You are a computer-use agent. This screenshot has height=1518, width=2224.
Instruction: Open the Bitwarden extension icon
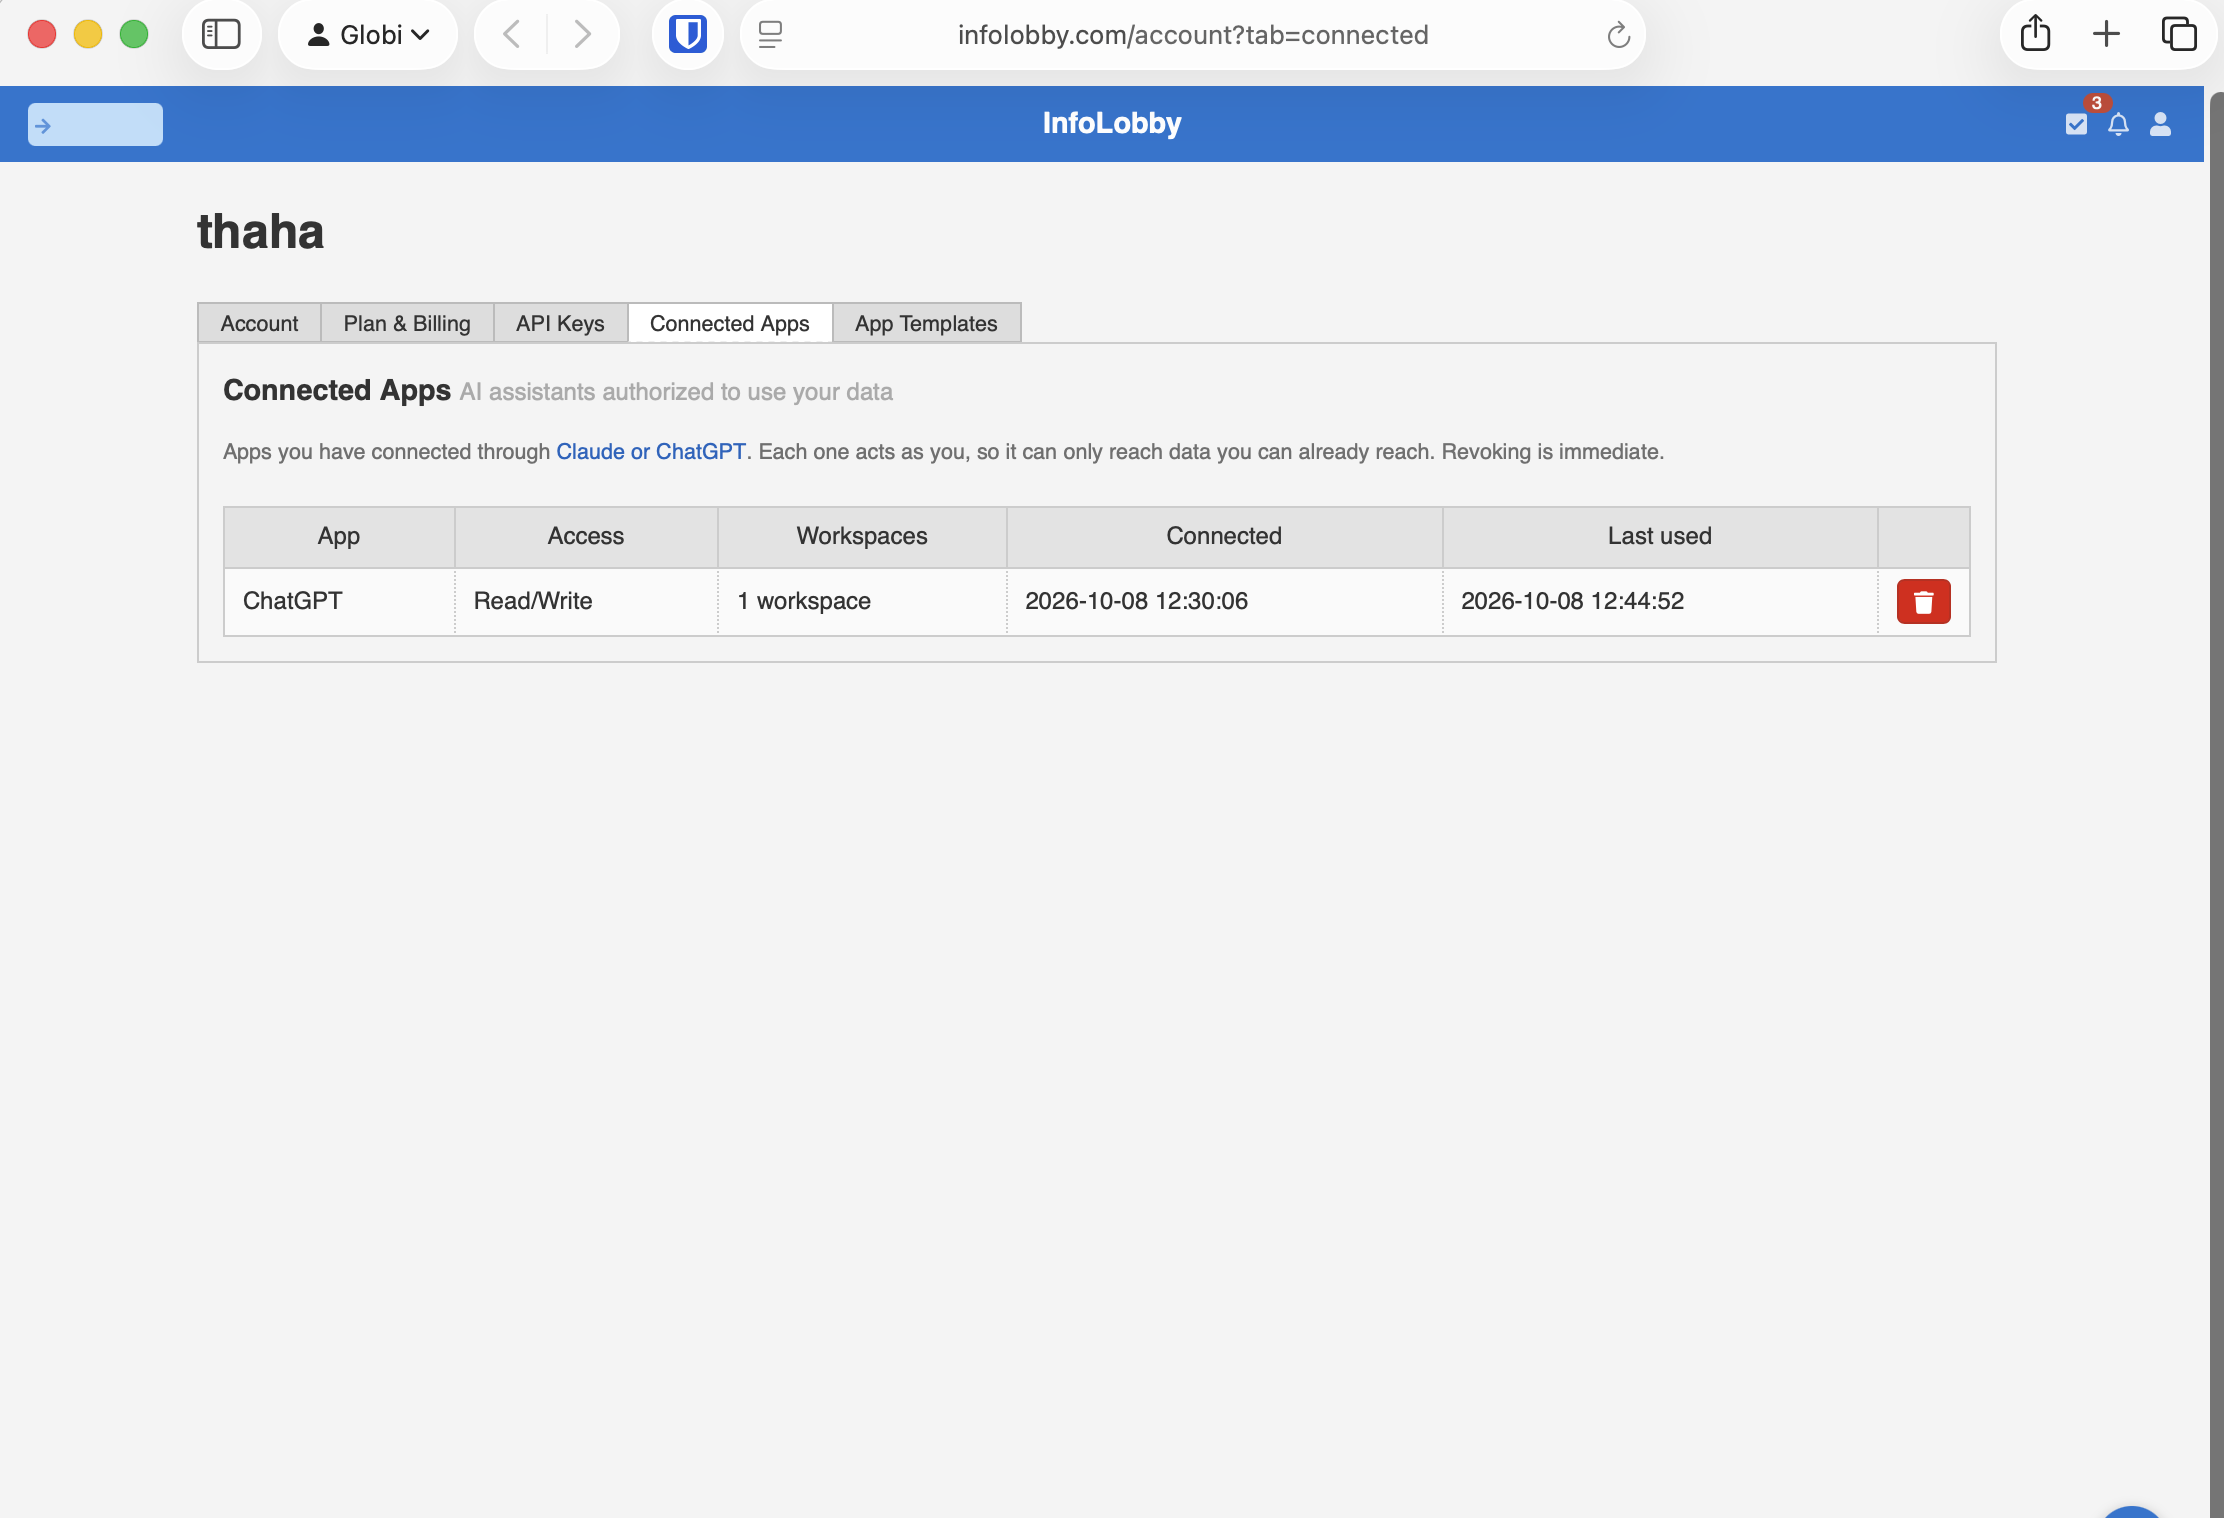point(688,35)
